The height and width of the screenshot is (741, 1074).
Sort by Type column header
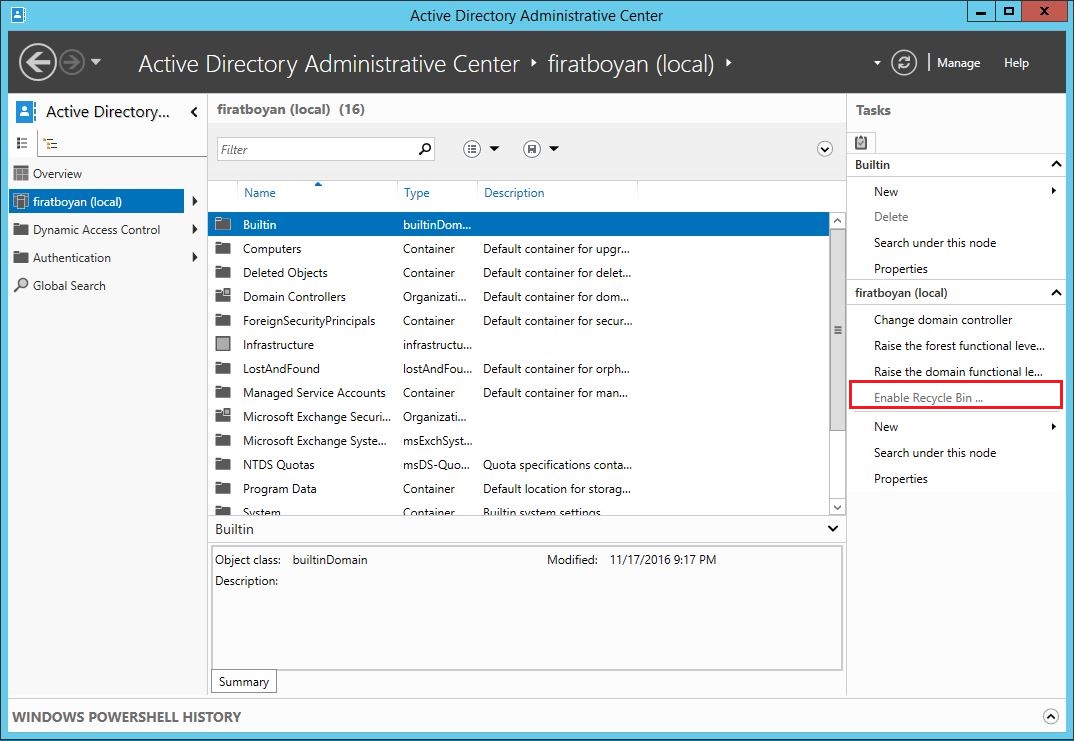coord(416,193)
